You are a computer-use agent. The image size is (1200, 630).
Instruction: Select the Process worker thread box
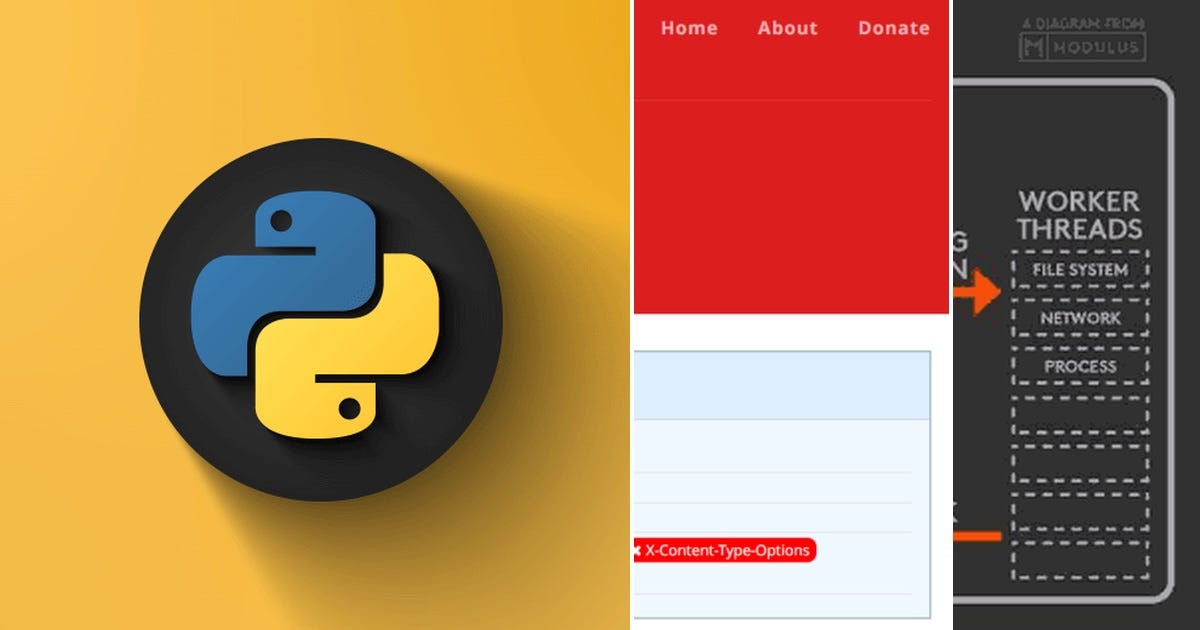coord(1081,367)
